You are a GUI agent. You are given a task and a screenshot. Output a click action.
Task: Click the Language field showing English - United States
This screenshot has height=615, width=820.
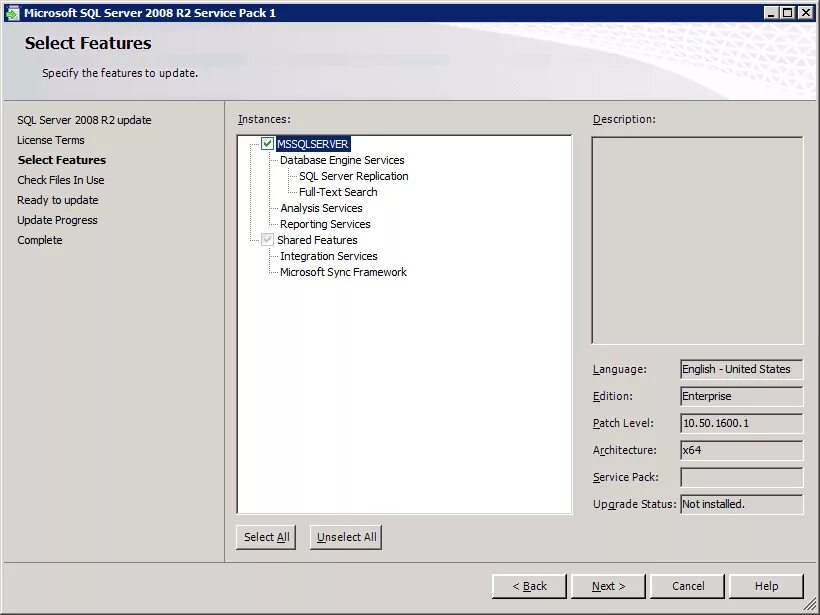click(x=742, y=369)
